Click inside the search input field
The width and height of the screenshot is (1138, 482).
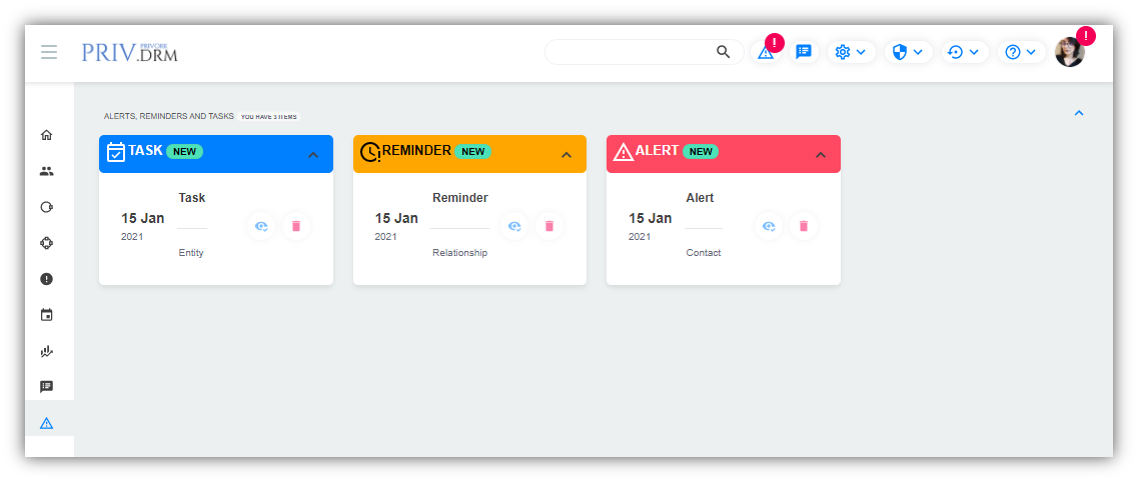[630, 52]
